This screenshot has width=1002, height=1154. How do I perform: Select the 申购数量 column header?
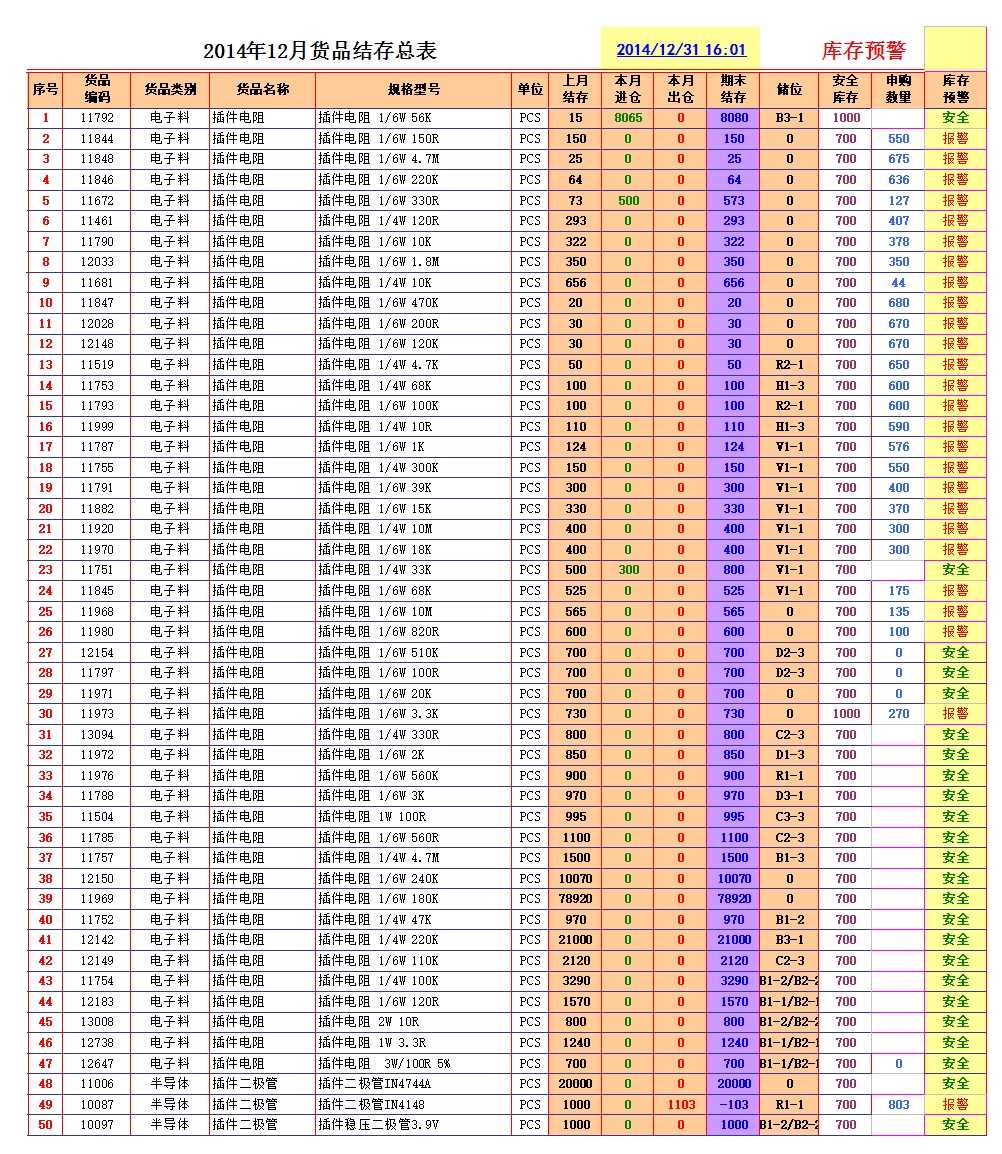click(898, 89)
